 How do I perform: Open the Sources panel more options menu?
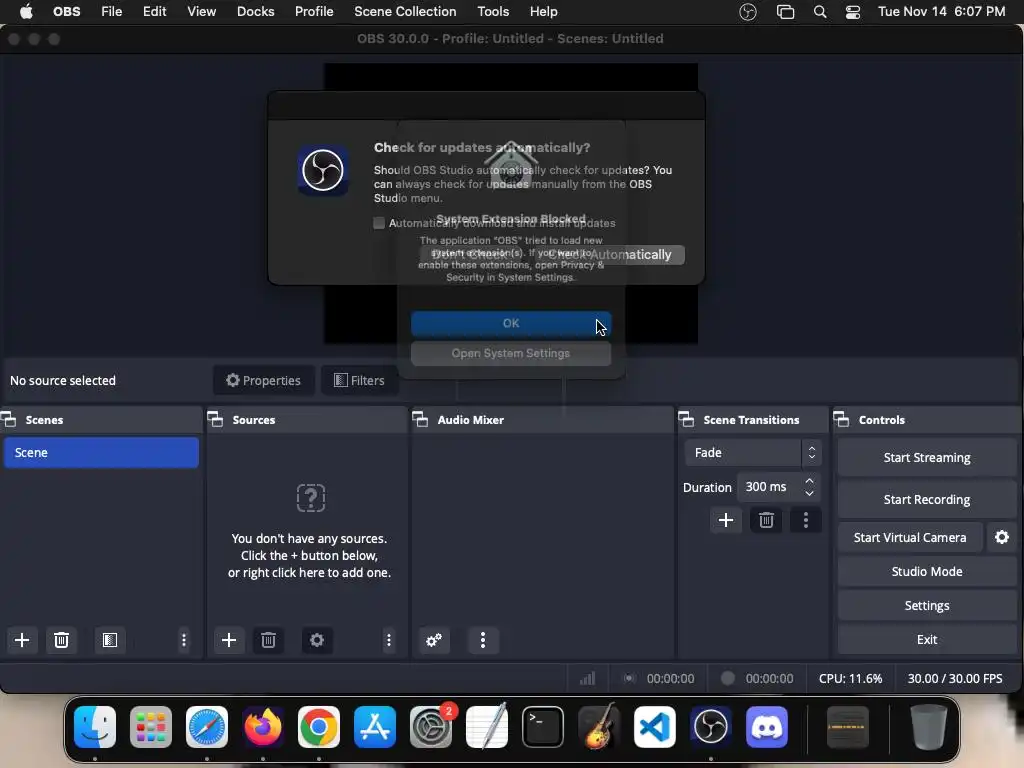point(389,640)
